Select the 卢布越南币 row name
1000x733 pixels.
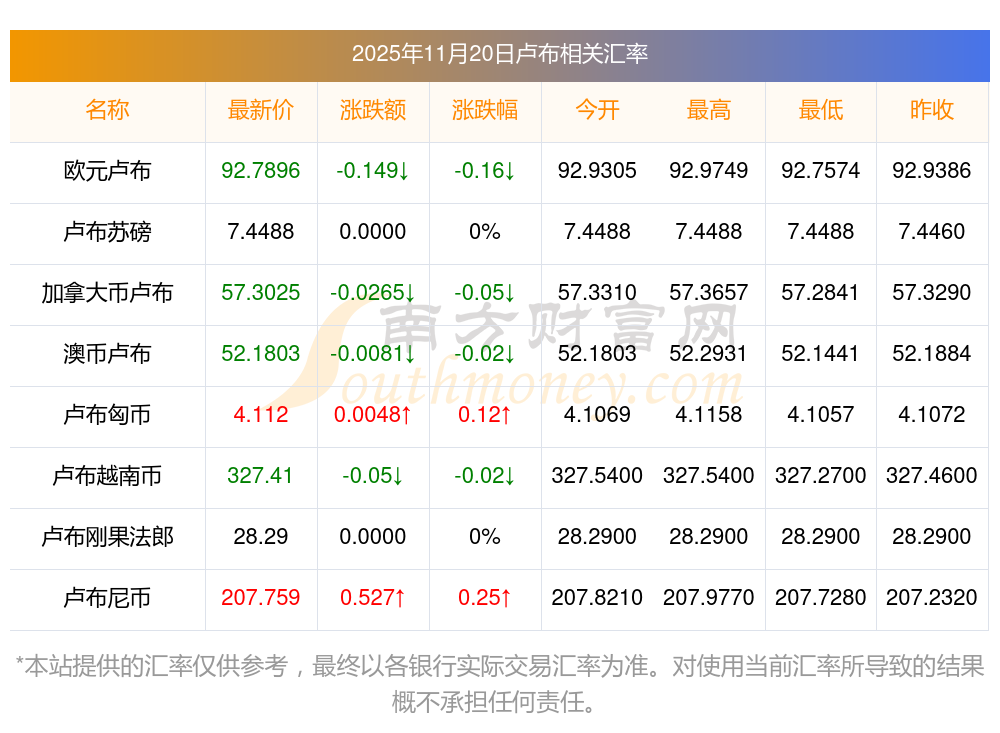pos(107,476)
